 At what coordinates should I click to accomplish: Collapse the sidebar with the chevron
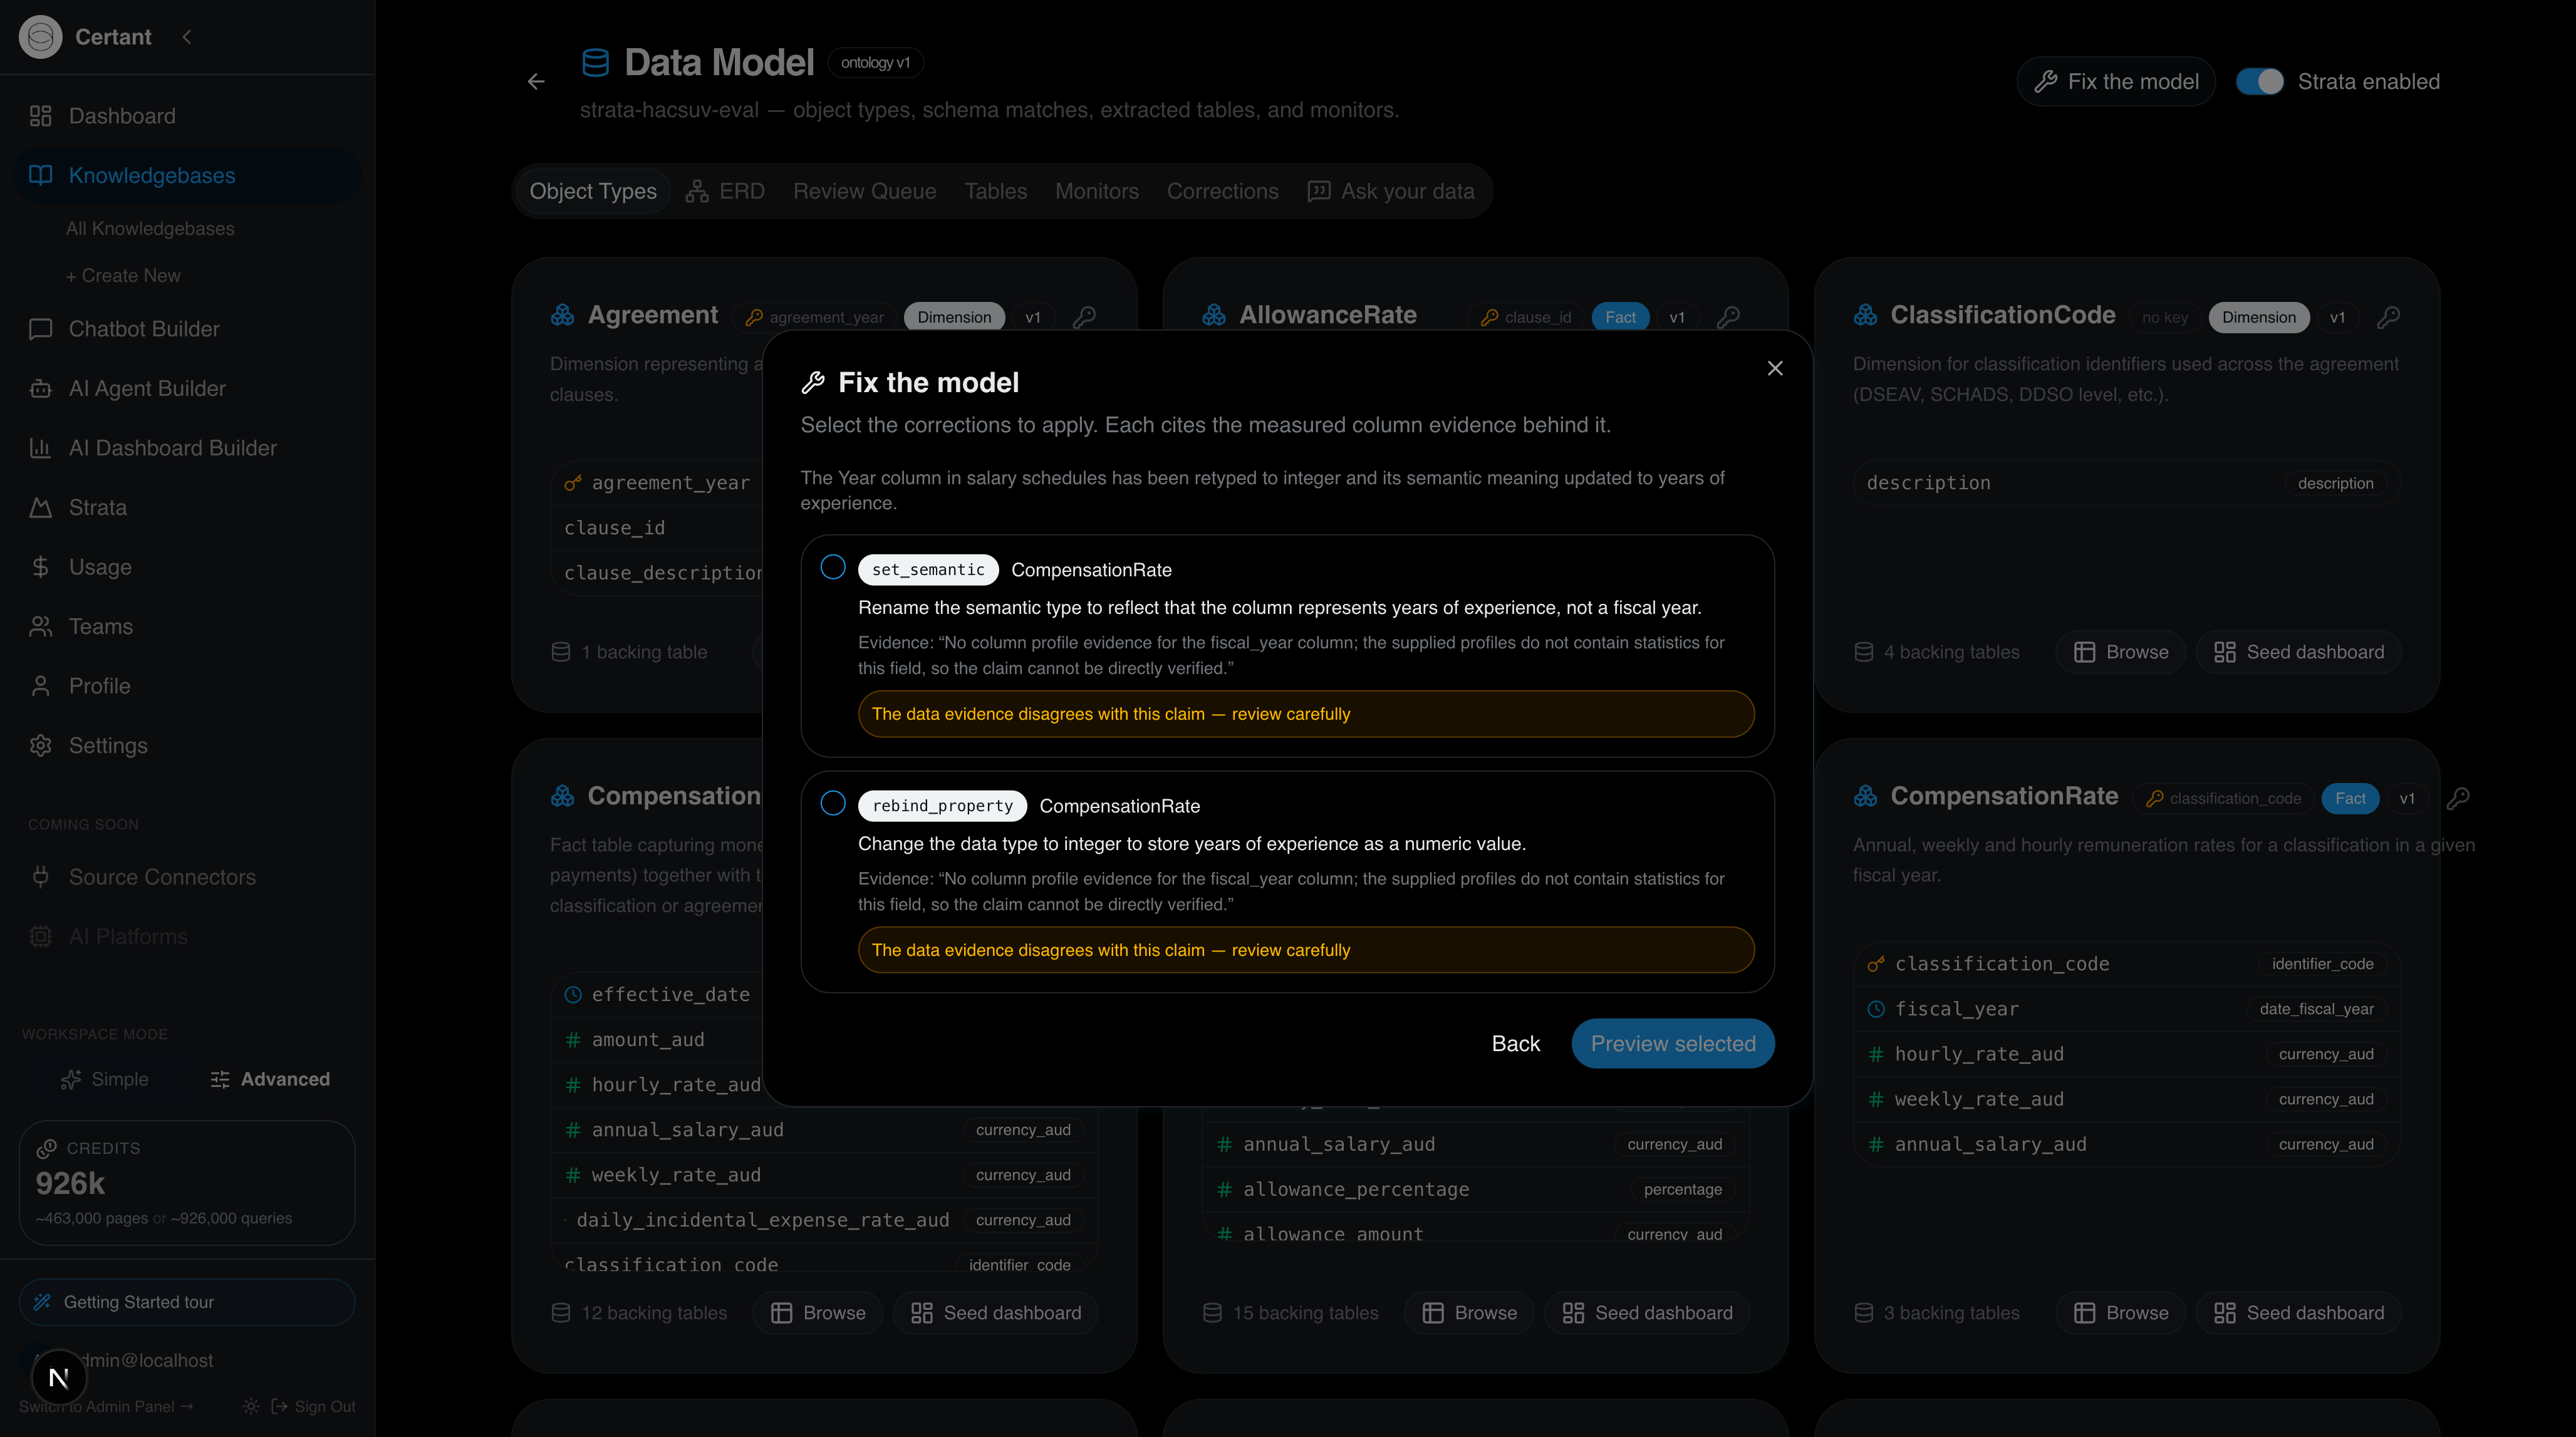point(187,37)
